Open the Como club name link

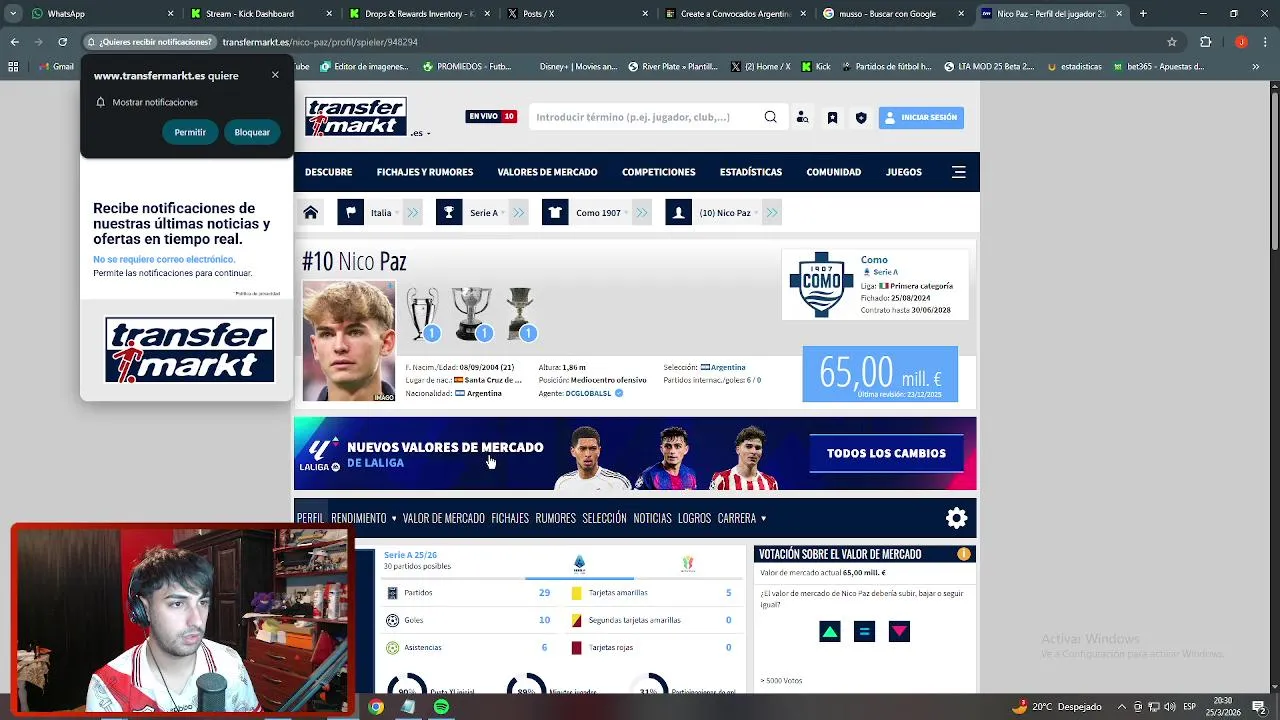(x=874, y=260)
